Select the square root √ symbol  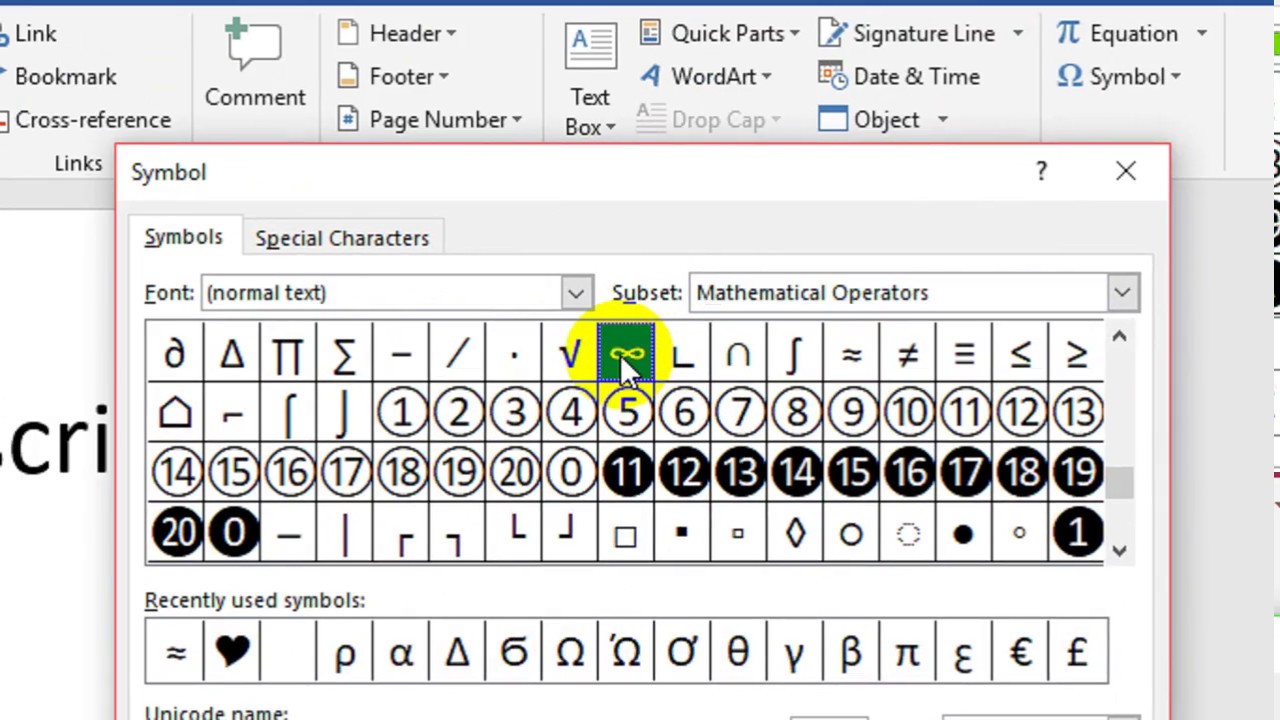(x=570, y=354)
